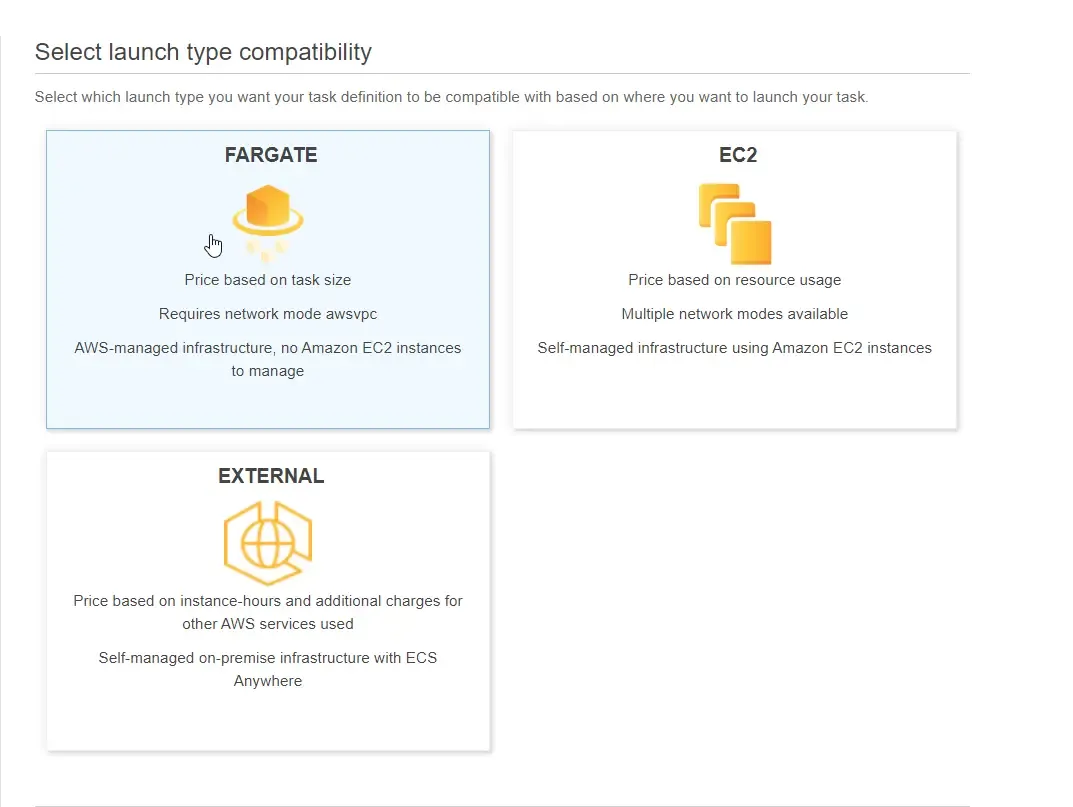Click 'Price based on resource usage' text
This screenshot has width=1073, height=807.
pos(734,280)
